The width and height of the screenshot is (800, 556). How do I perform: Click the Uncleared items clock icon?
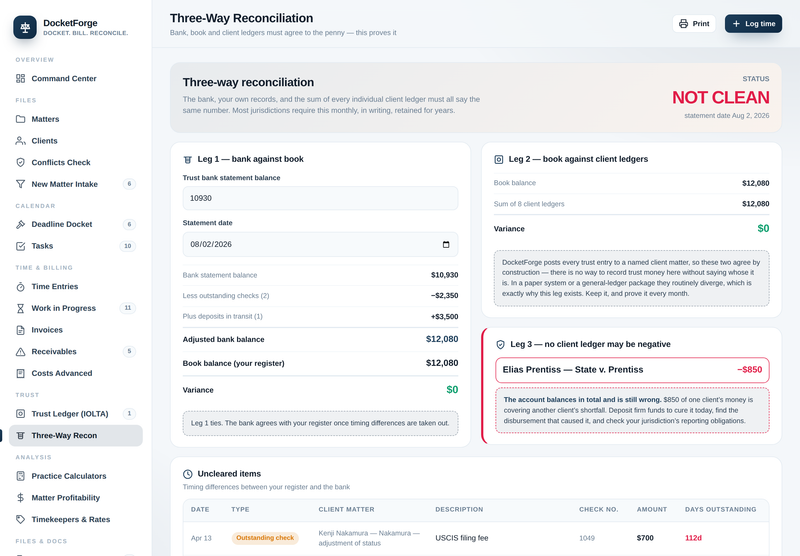coord(188,474)
